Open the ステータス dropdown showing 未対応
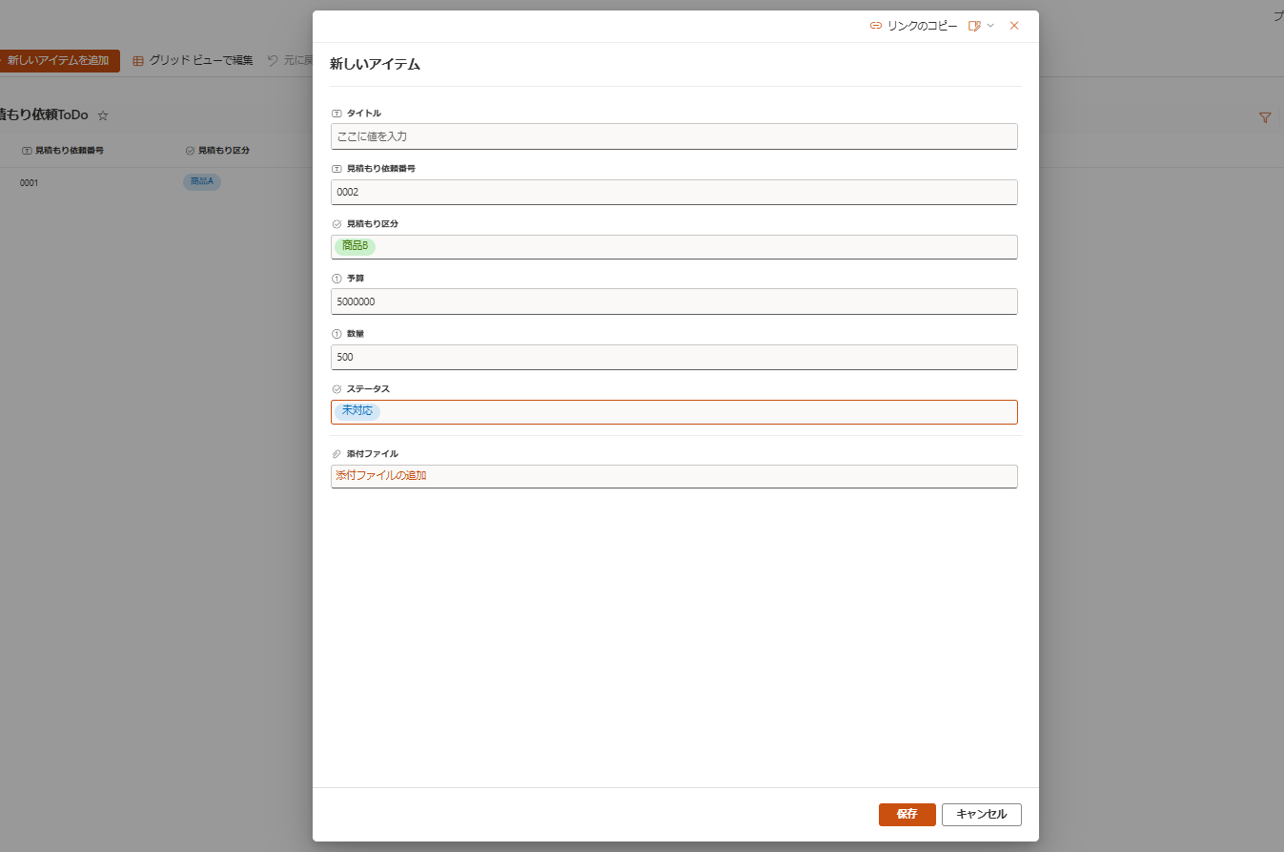The width and height of the screenshot is (1284, 852). point(674,412)
